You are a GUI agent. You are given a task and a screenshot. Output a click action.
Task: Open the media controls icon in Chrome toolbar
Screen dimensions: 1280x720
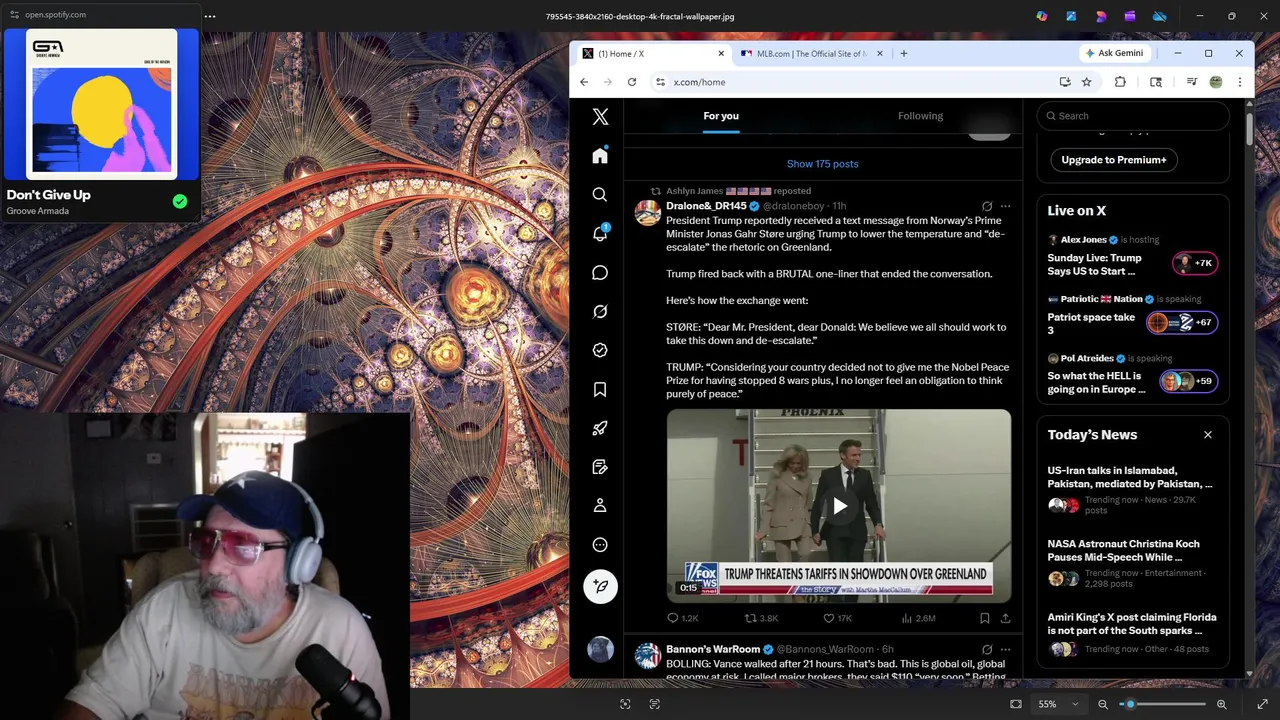click(1192, 82)
